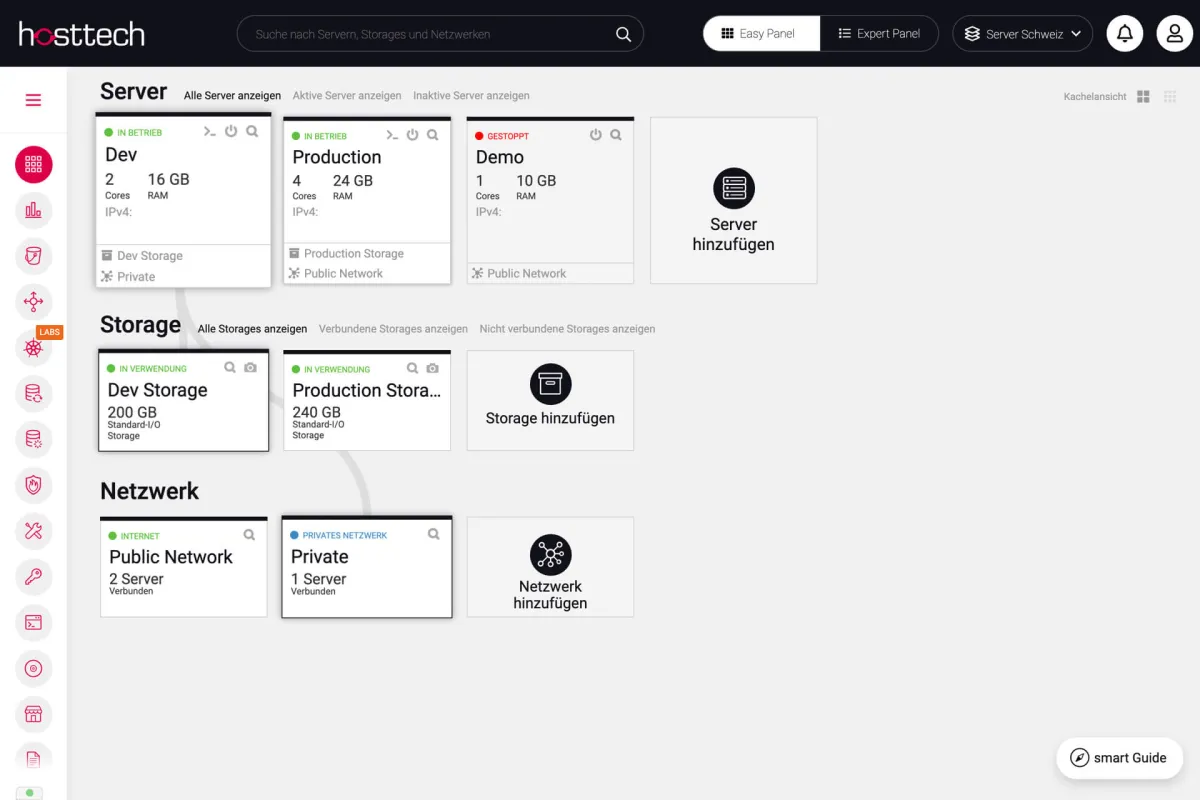
Task: Open the Server Schweiz location dropdown
Action: click(x=1022, y=34)
